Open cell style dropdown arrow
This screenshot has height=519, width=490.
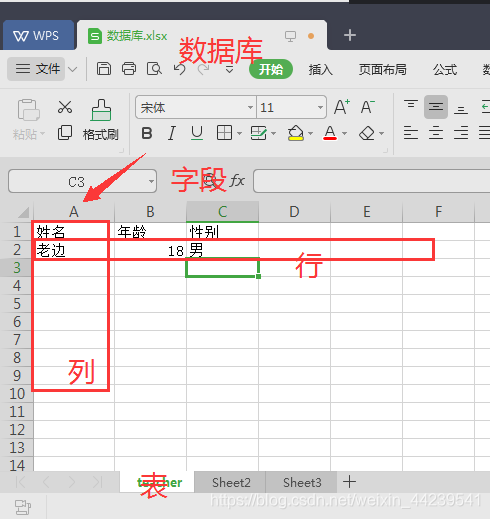coord(274,134)
